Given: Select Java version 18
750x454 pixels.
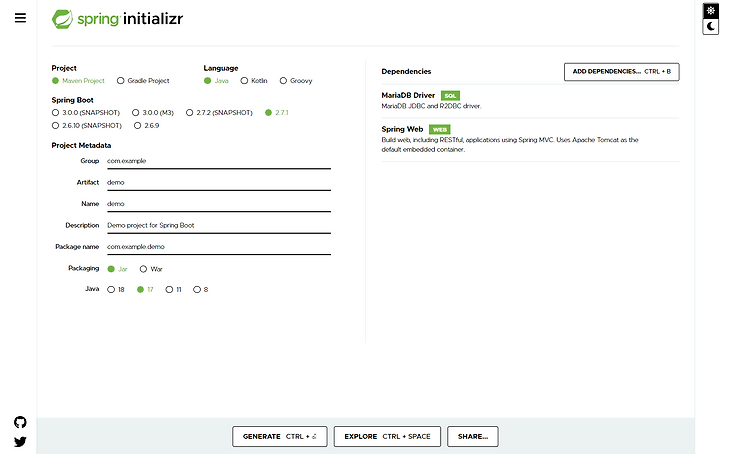Looking at the screenshot, I should coord(116,289).
